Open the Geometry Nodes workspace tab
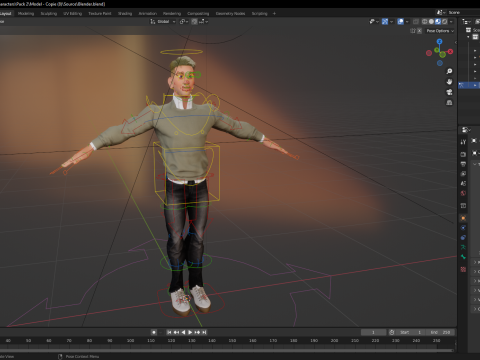480x360 pixels. point(230,13)
